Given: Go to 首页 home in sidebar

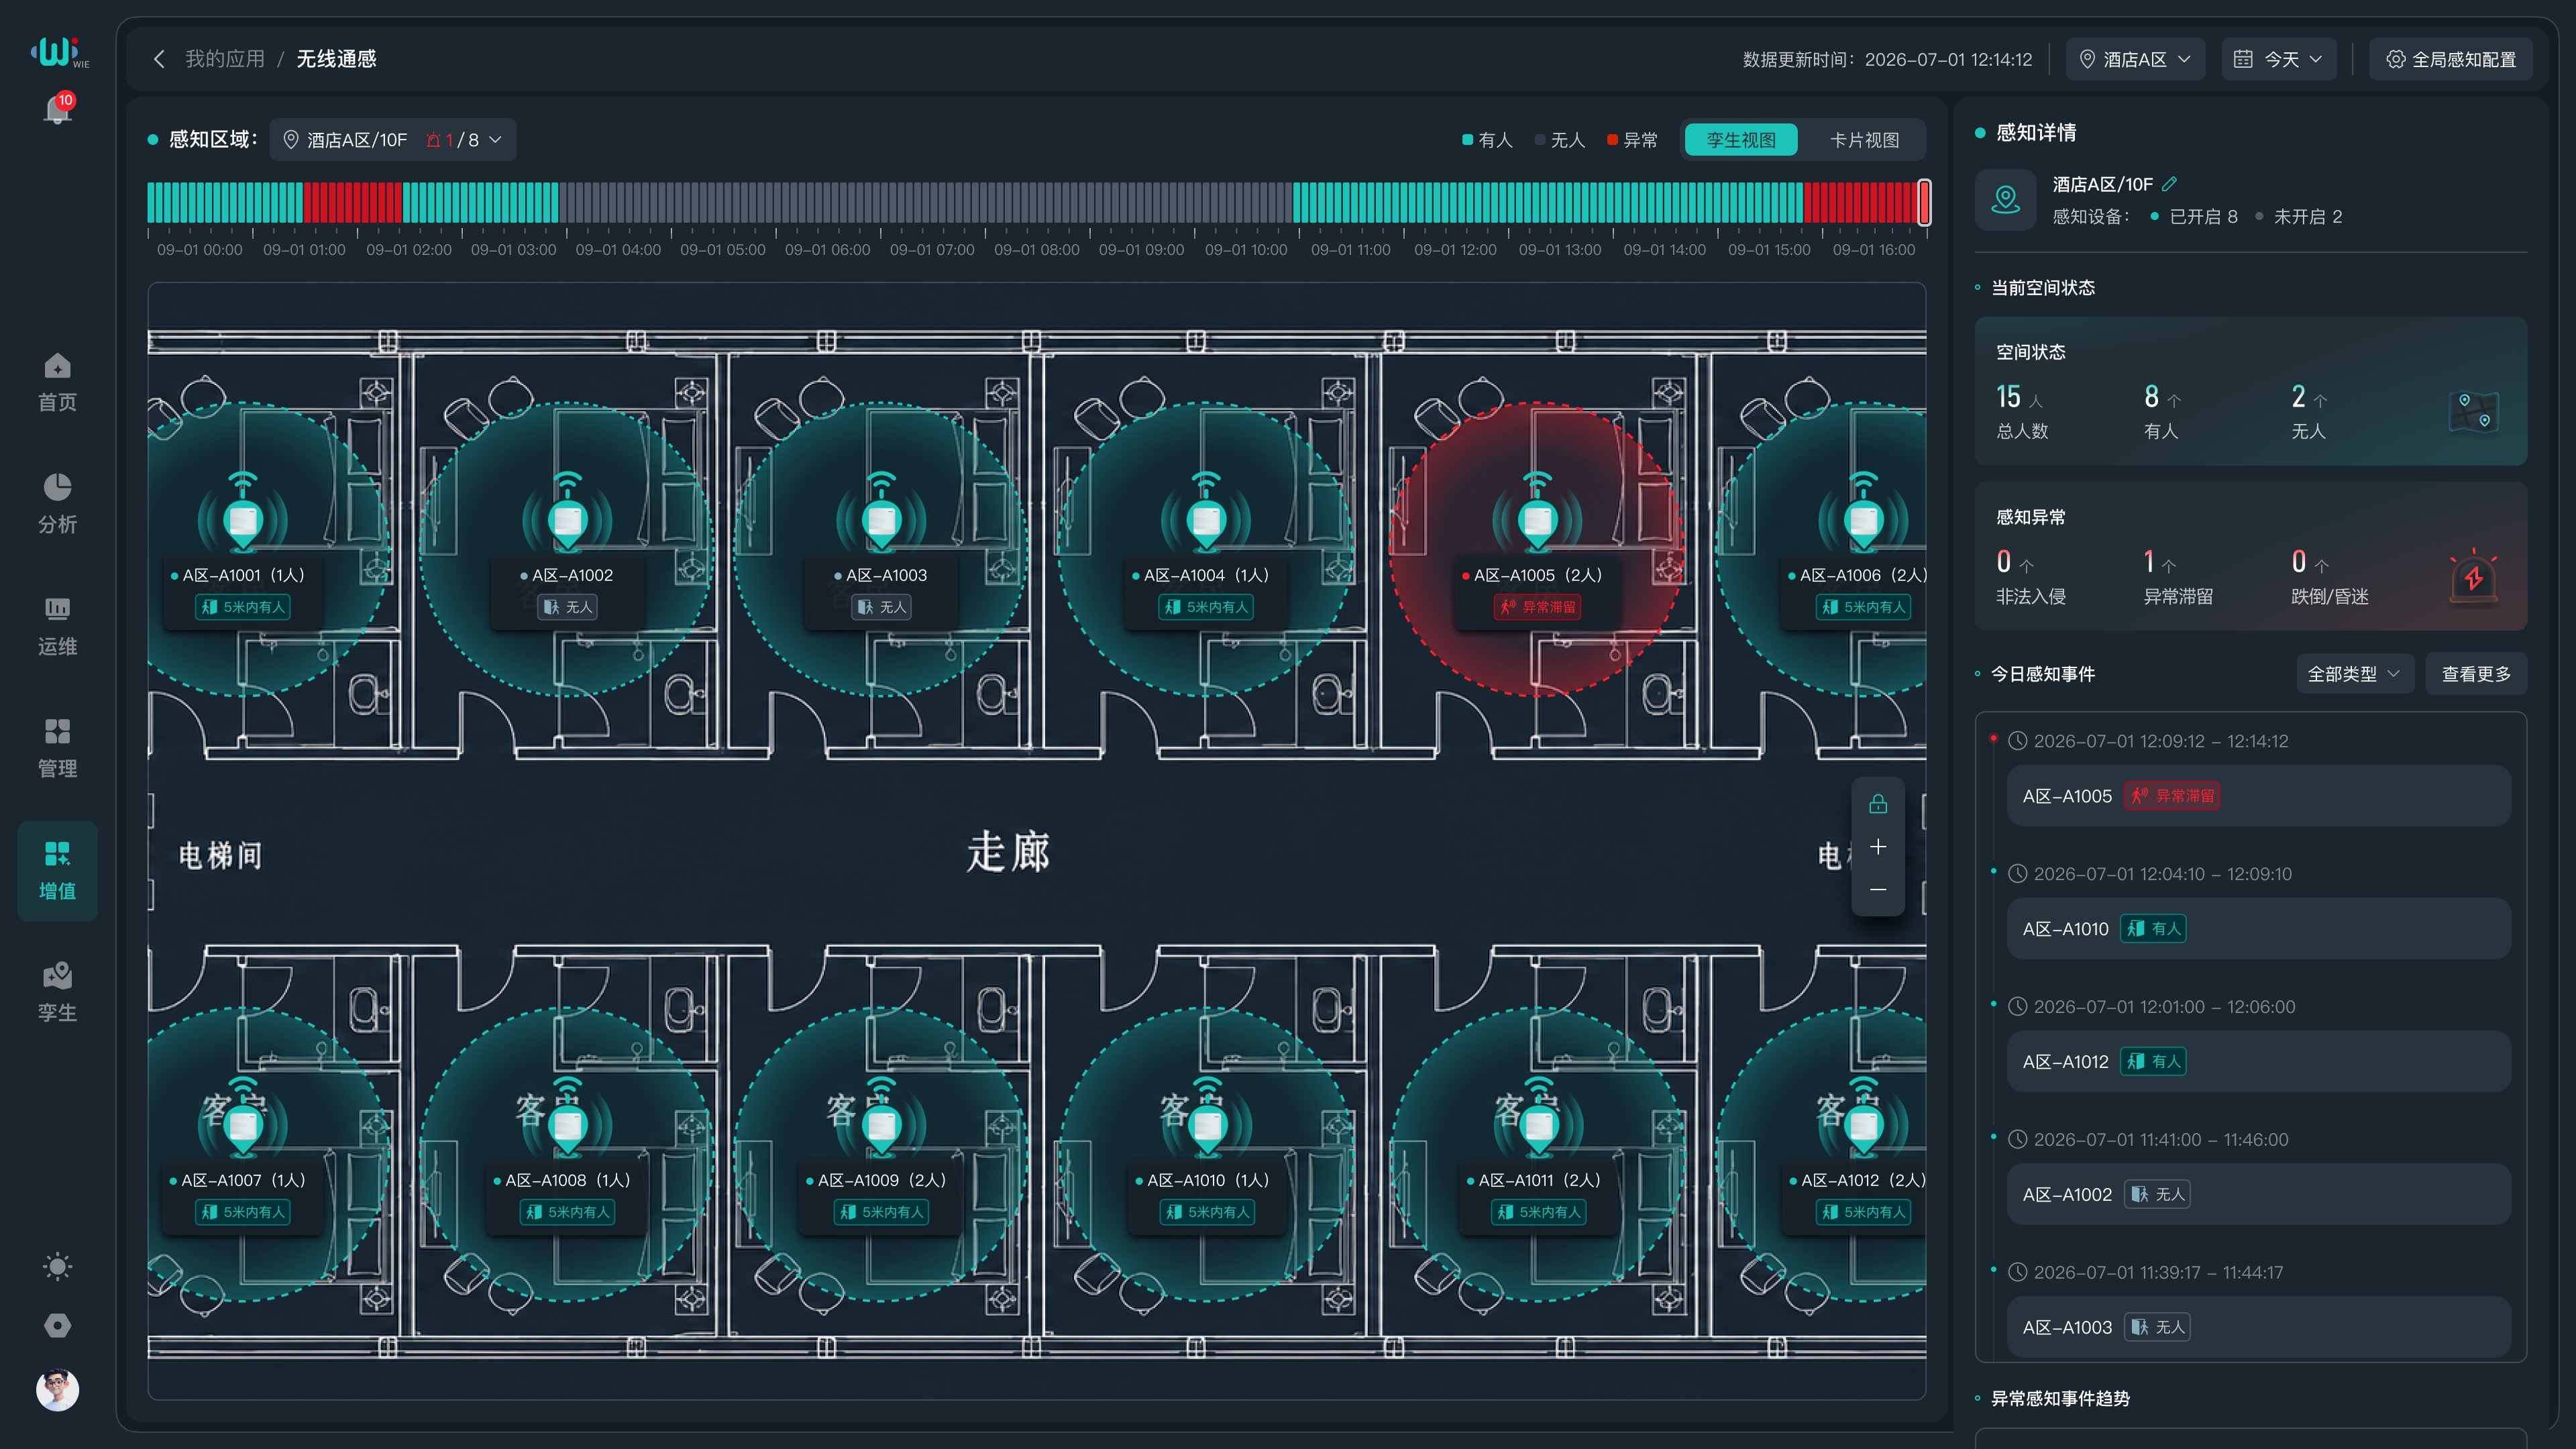Looking at the screenshot, I should point(57,383).
